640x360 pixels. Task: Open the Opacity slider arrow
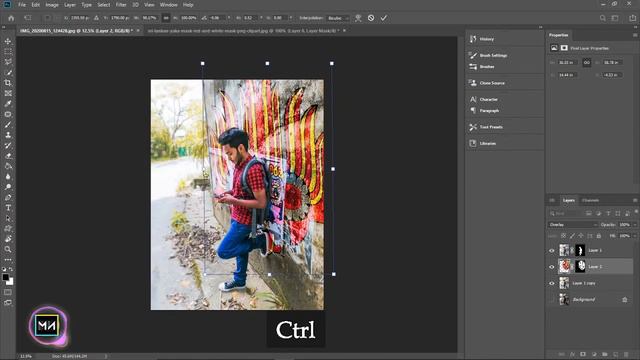pyautogui.click(x=635, y=224)
